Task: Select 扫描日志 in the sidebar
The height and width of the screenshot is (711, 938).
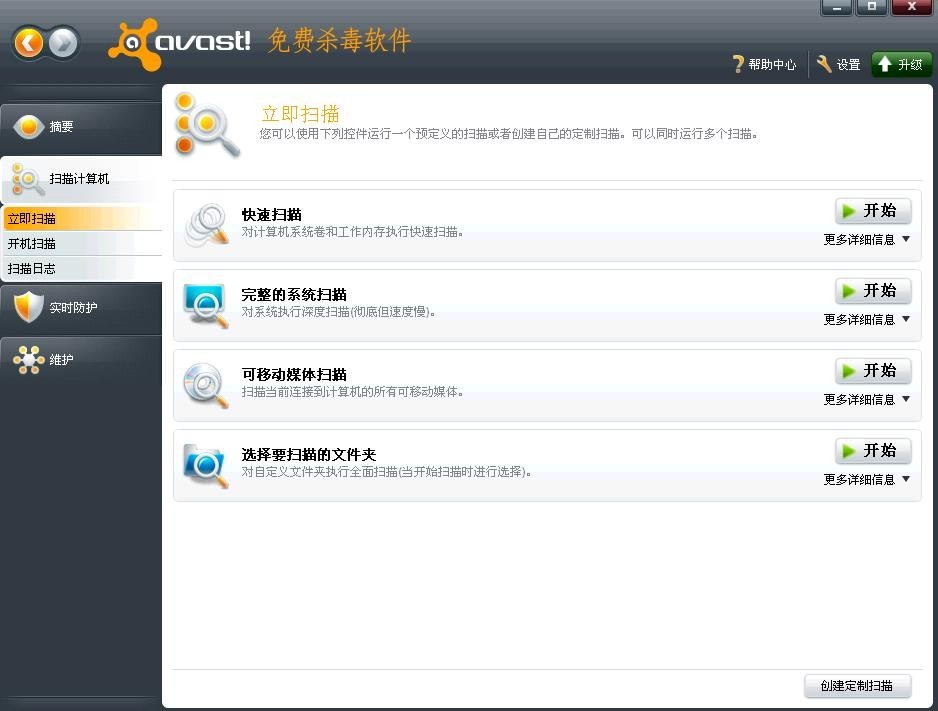Action: (83, 269)
